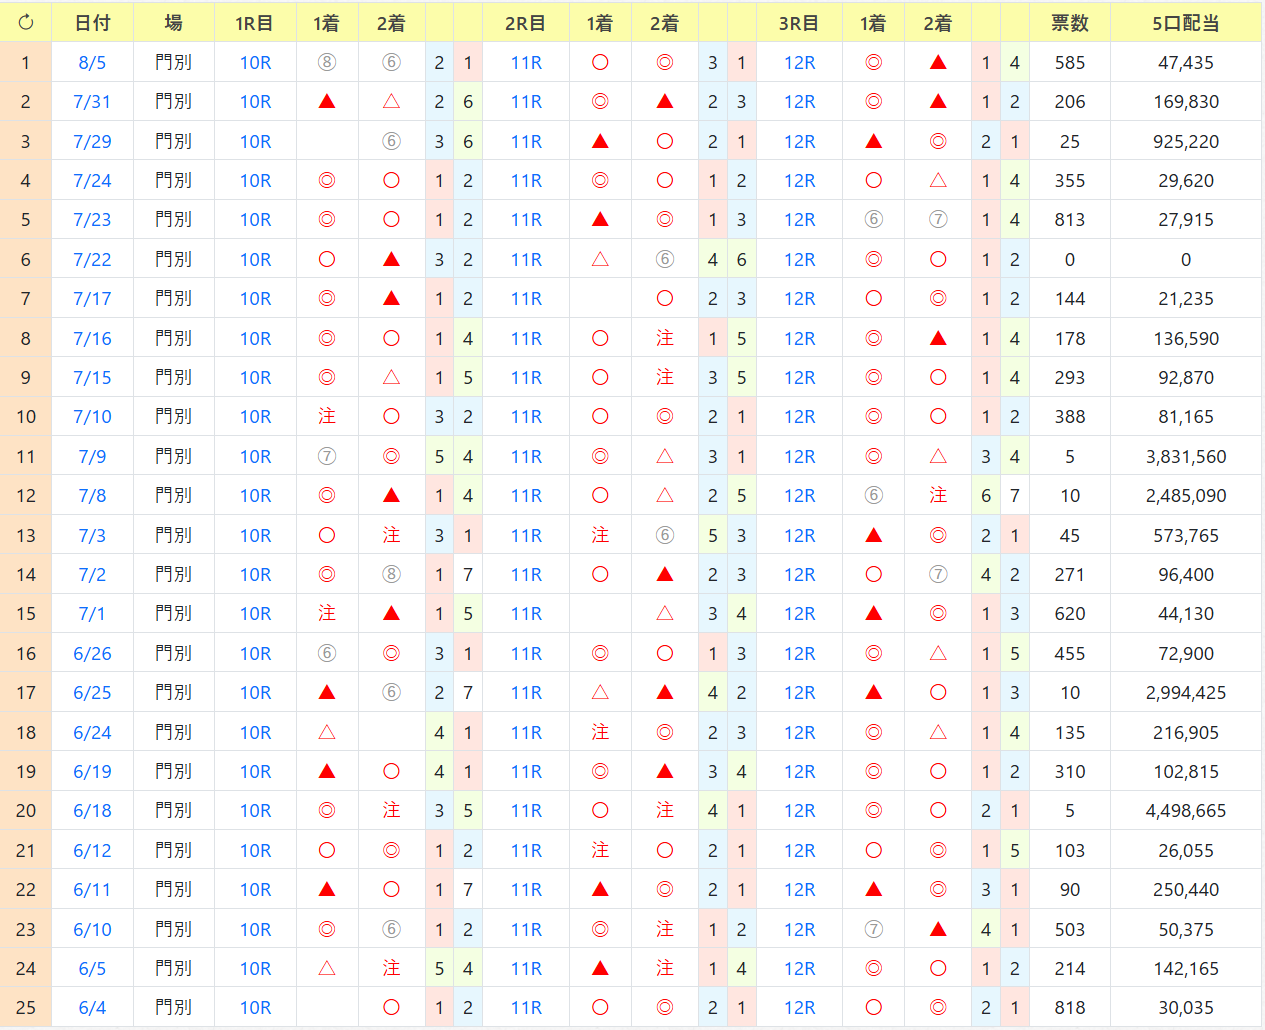Click 1R 1着 注 mark in the 7/1 row
The width and height of the screenshot is (1265, 1030).
pyautogui.click(x=327, y=614)
